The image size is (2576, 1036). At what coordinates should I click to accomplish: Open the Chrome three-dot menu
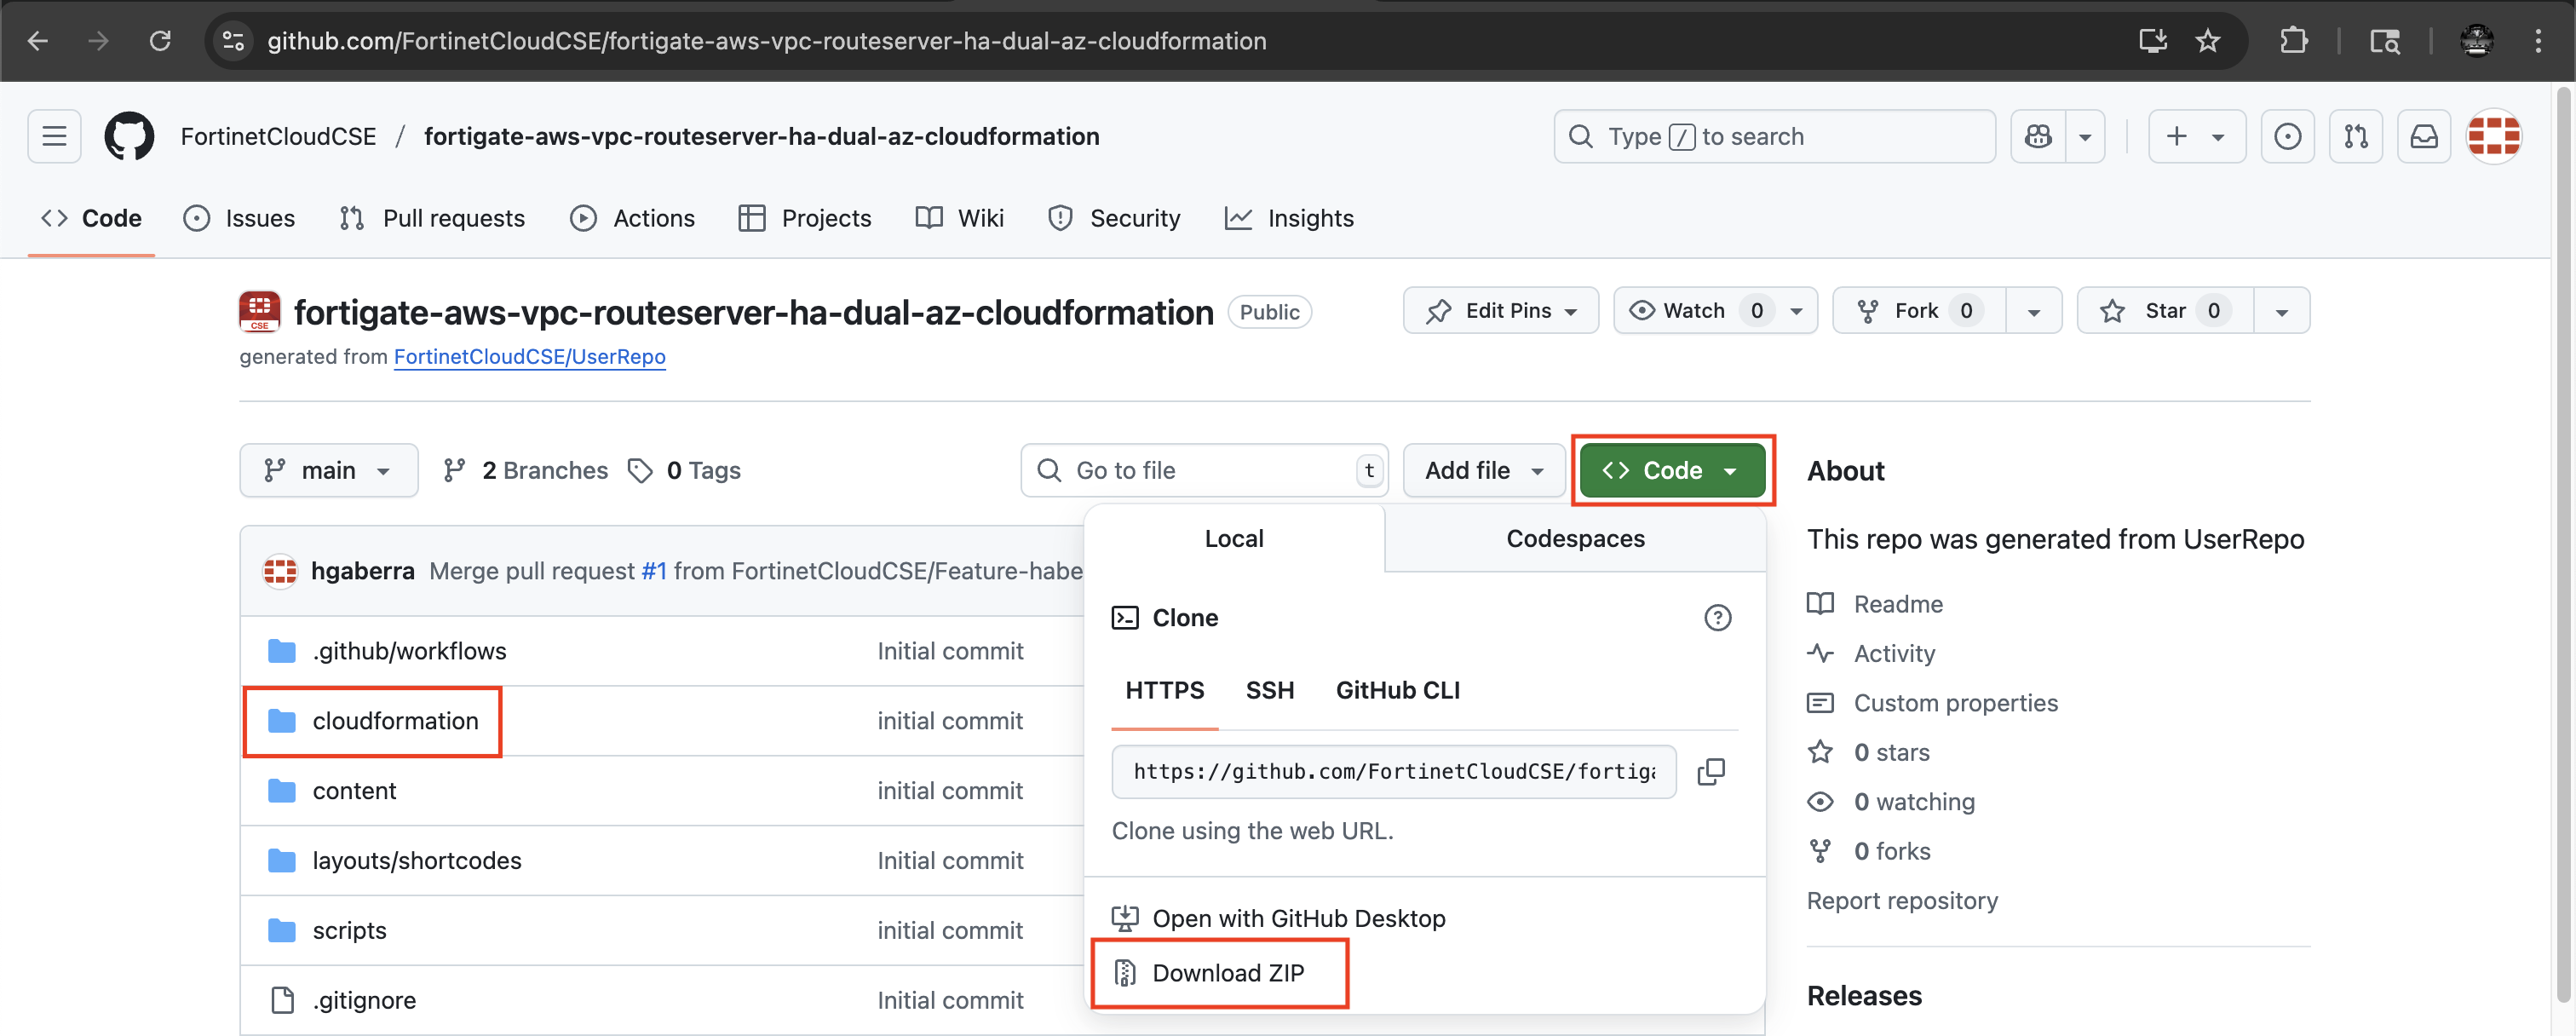click(x=2538, y=41)
